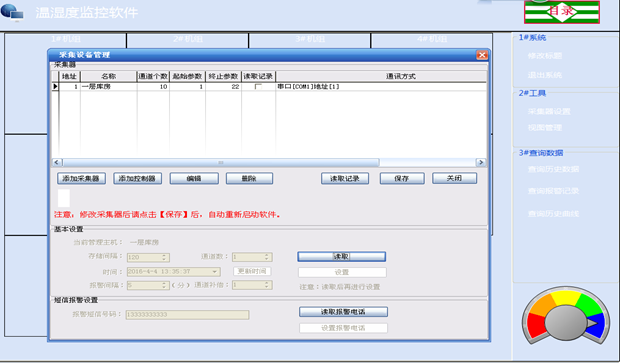The height and width of the screenshot is (363, 620).
Task: Click the horizontal scrollbar thumb under table
Action: (x=221, y=163)
